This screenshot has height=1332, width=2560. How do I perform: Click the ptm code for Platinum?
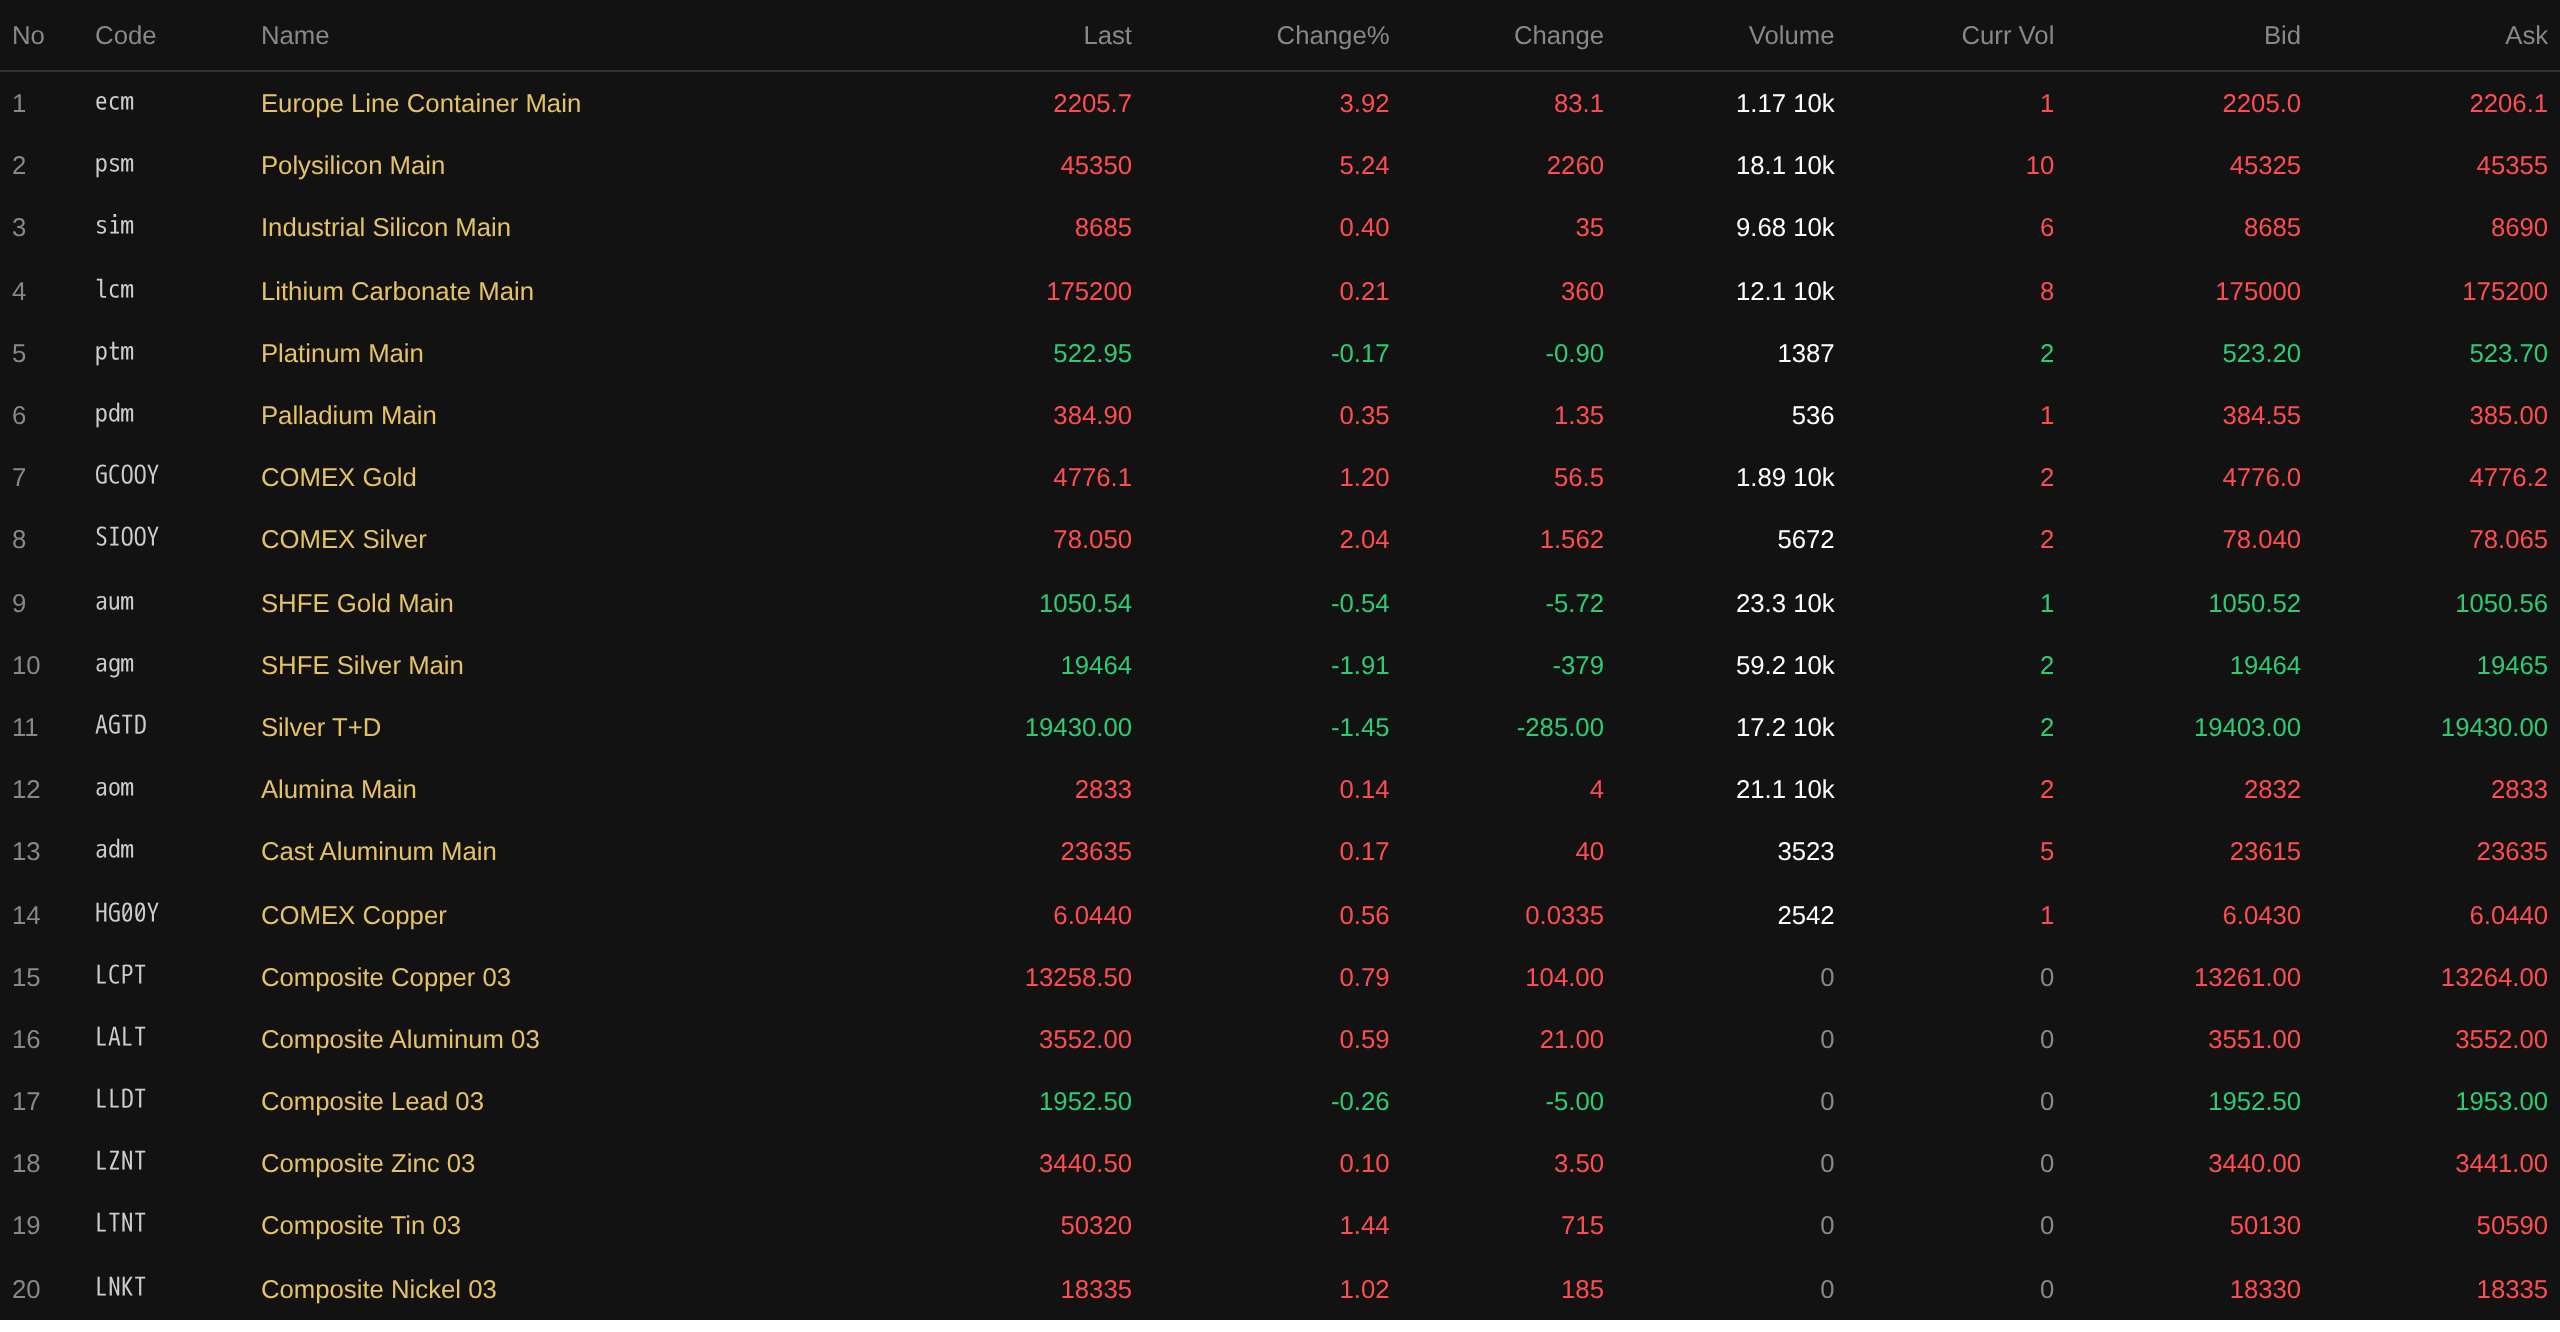point(114,353)
